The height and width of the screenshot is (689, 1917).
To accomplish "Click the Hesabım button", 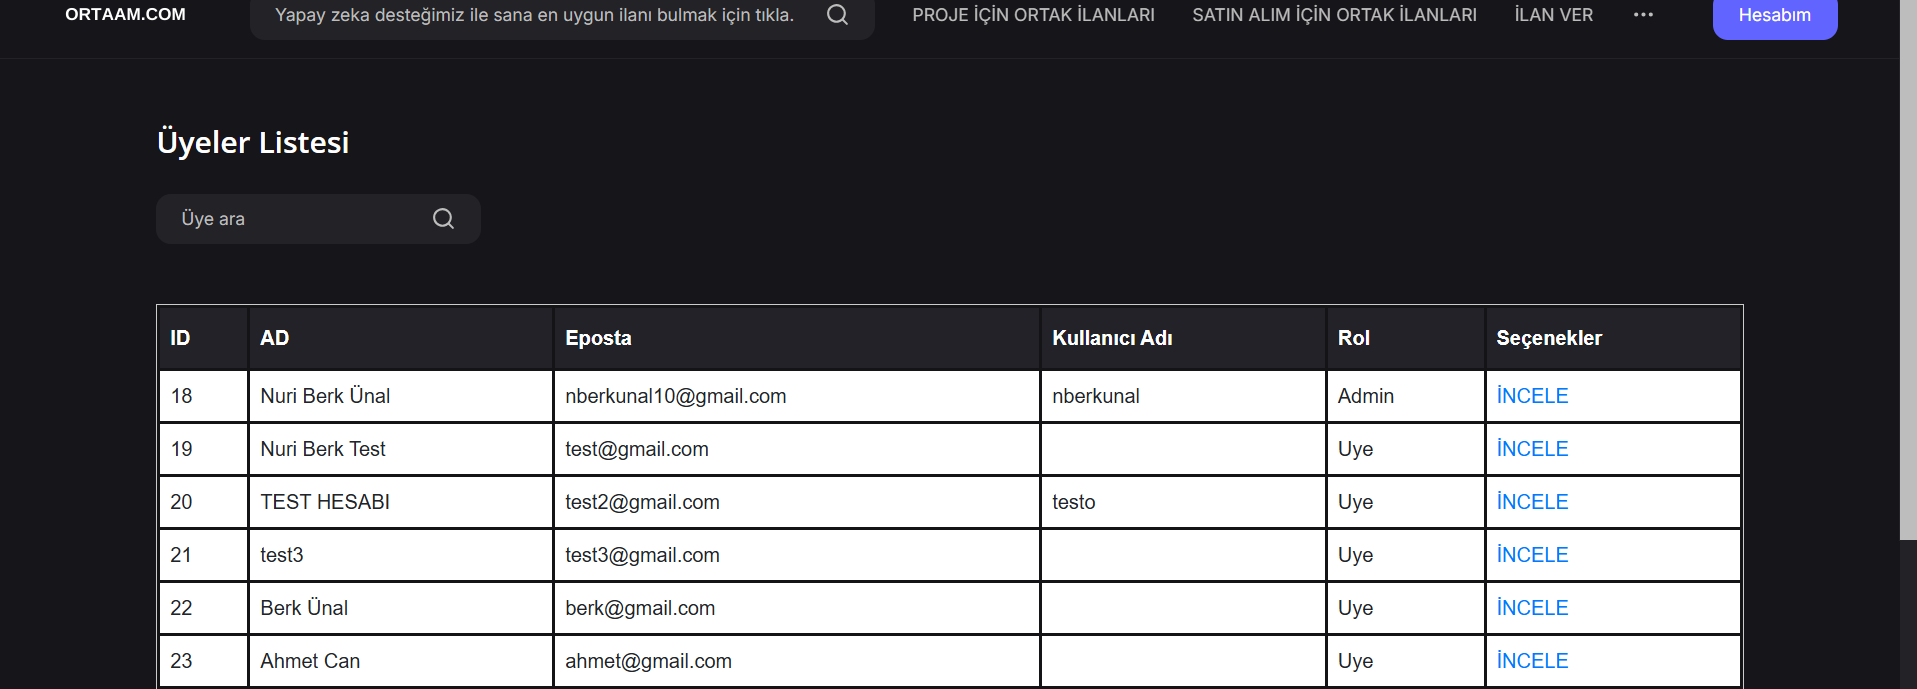I will [1774, 16].
